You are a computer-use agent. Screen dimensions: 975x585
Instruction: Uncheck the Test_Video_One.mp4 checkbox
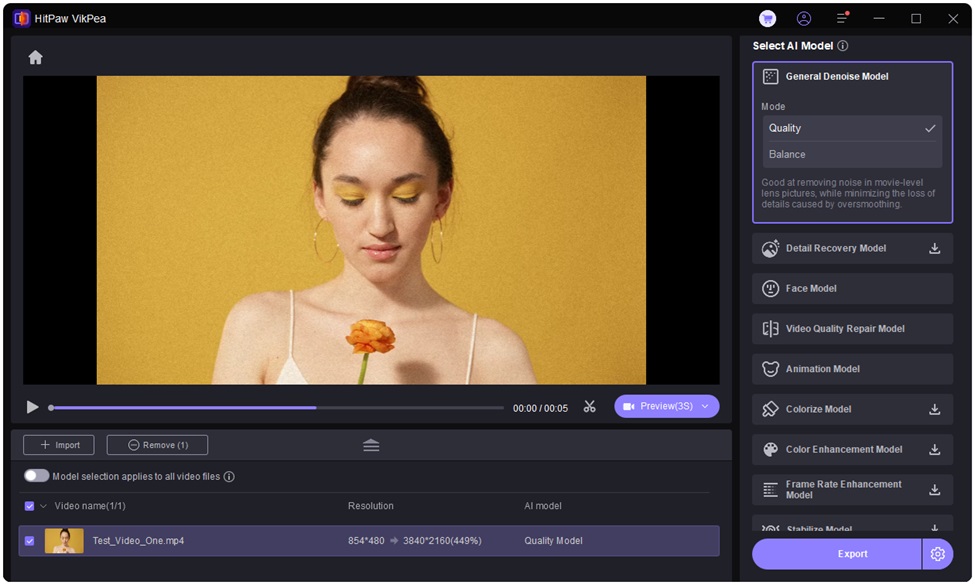tap(29, 541)
